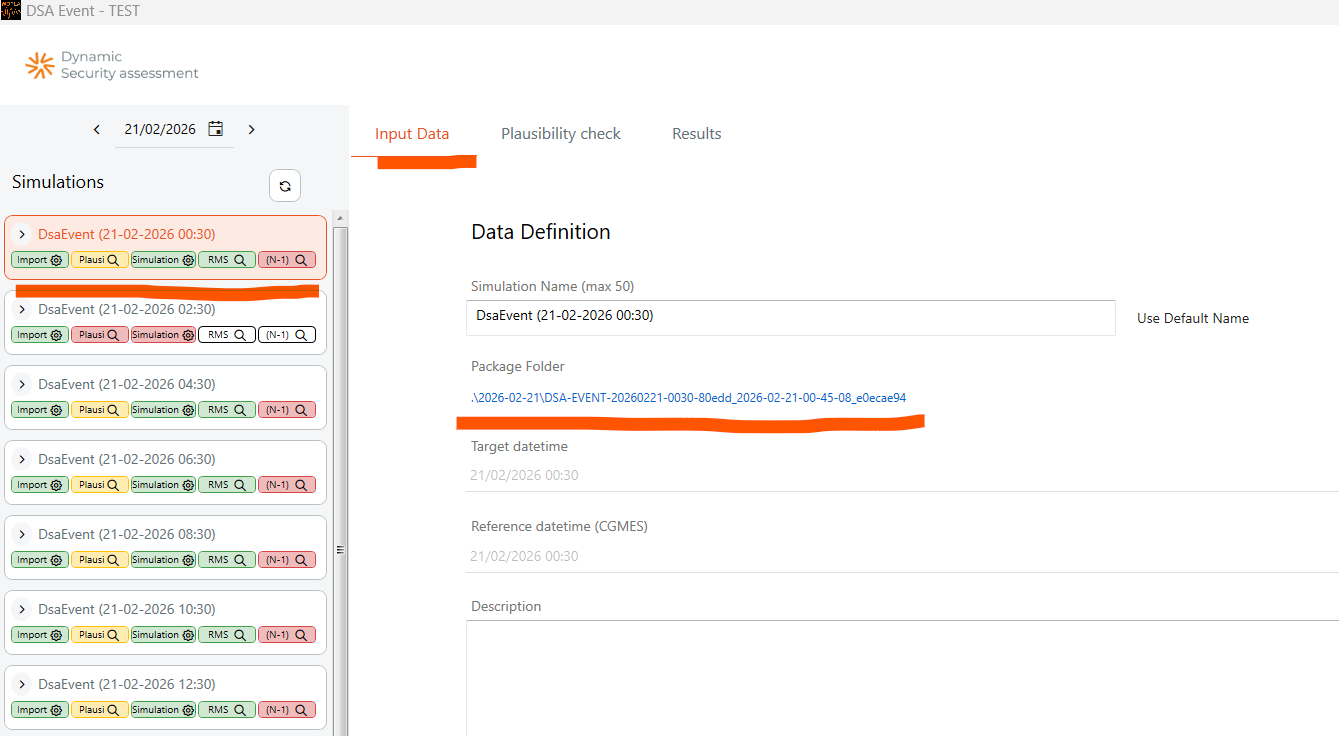Image resolution: width=1339 pixels, height=736 pixels.
Task: Click Use Default Name button
Action: click(x=1193, y=318)
